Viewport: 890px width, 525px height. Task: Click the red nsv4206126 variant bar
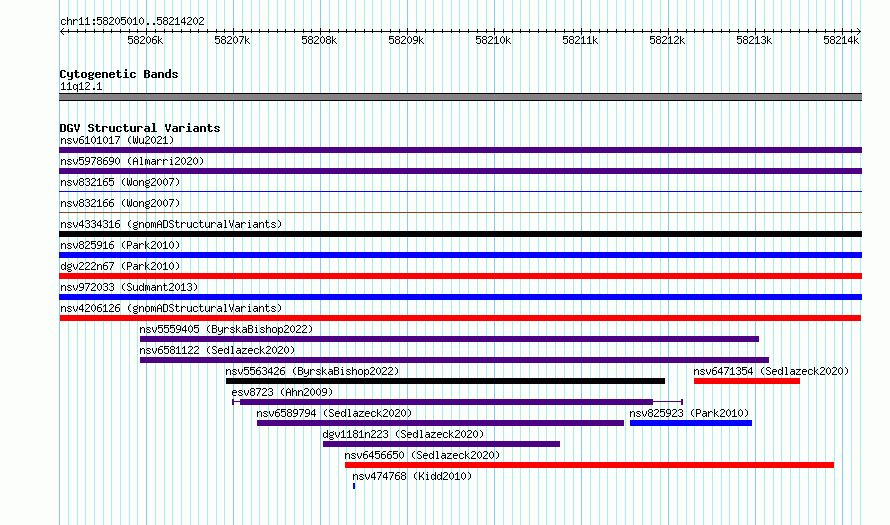point(460,318)
